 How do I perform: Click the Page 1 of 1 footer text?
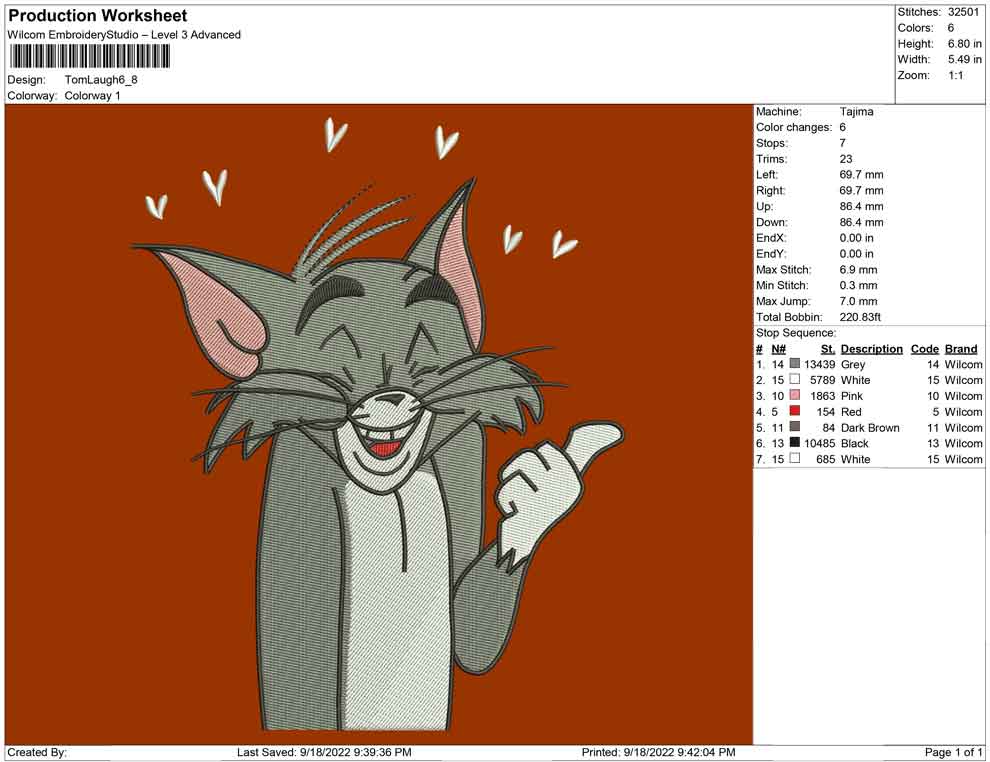point(954,752)
